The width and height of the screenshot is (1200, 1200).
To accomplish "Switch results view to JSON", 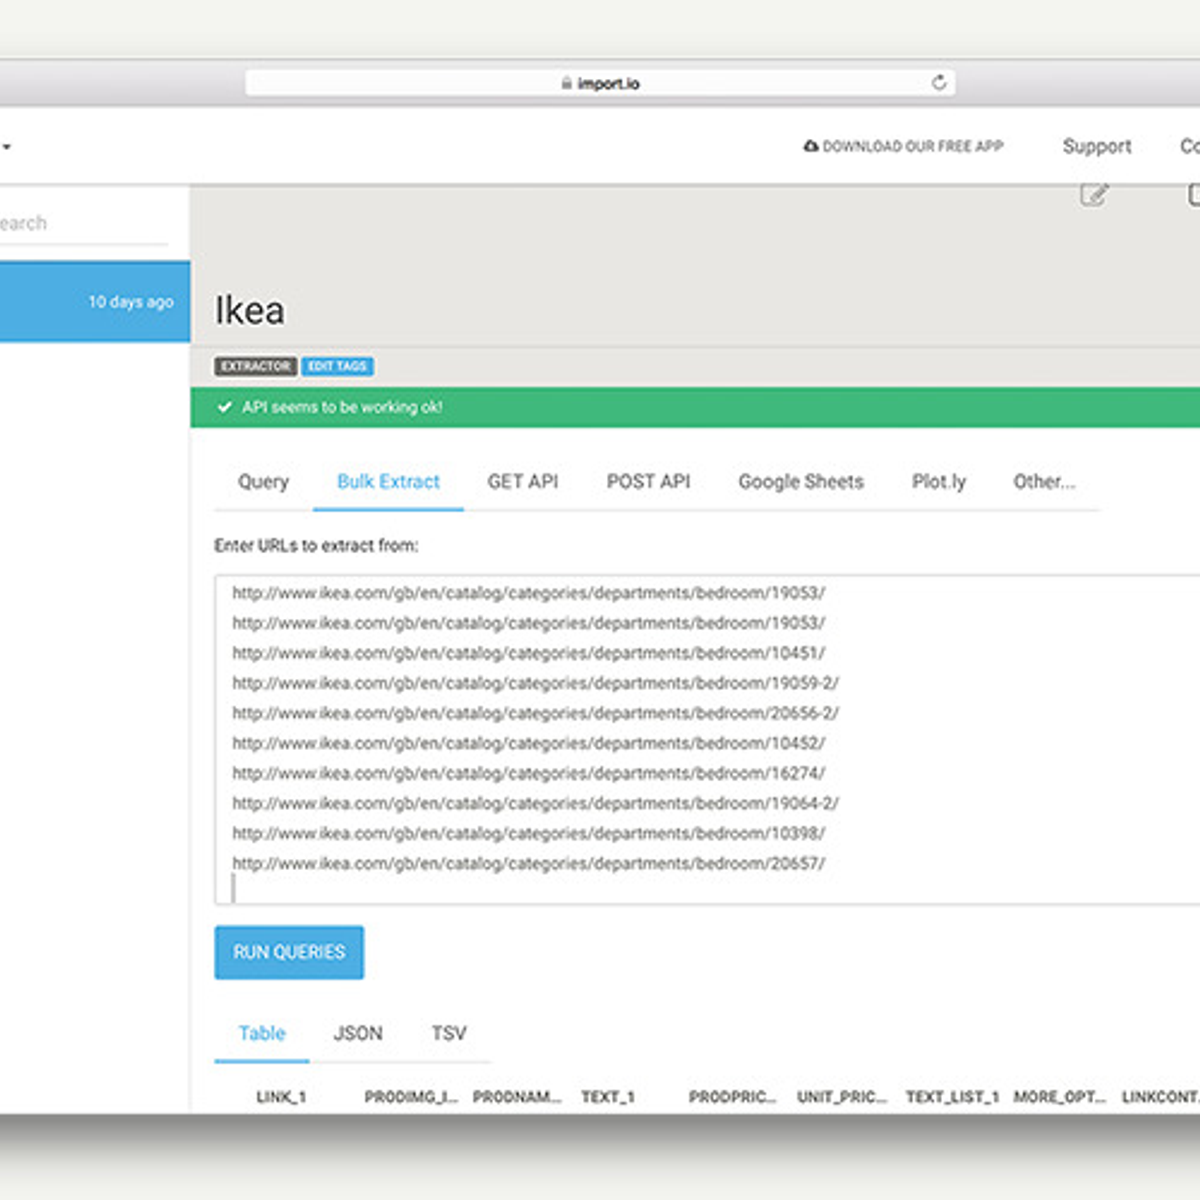I will coord(358,1033).
